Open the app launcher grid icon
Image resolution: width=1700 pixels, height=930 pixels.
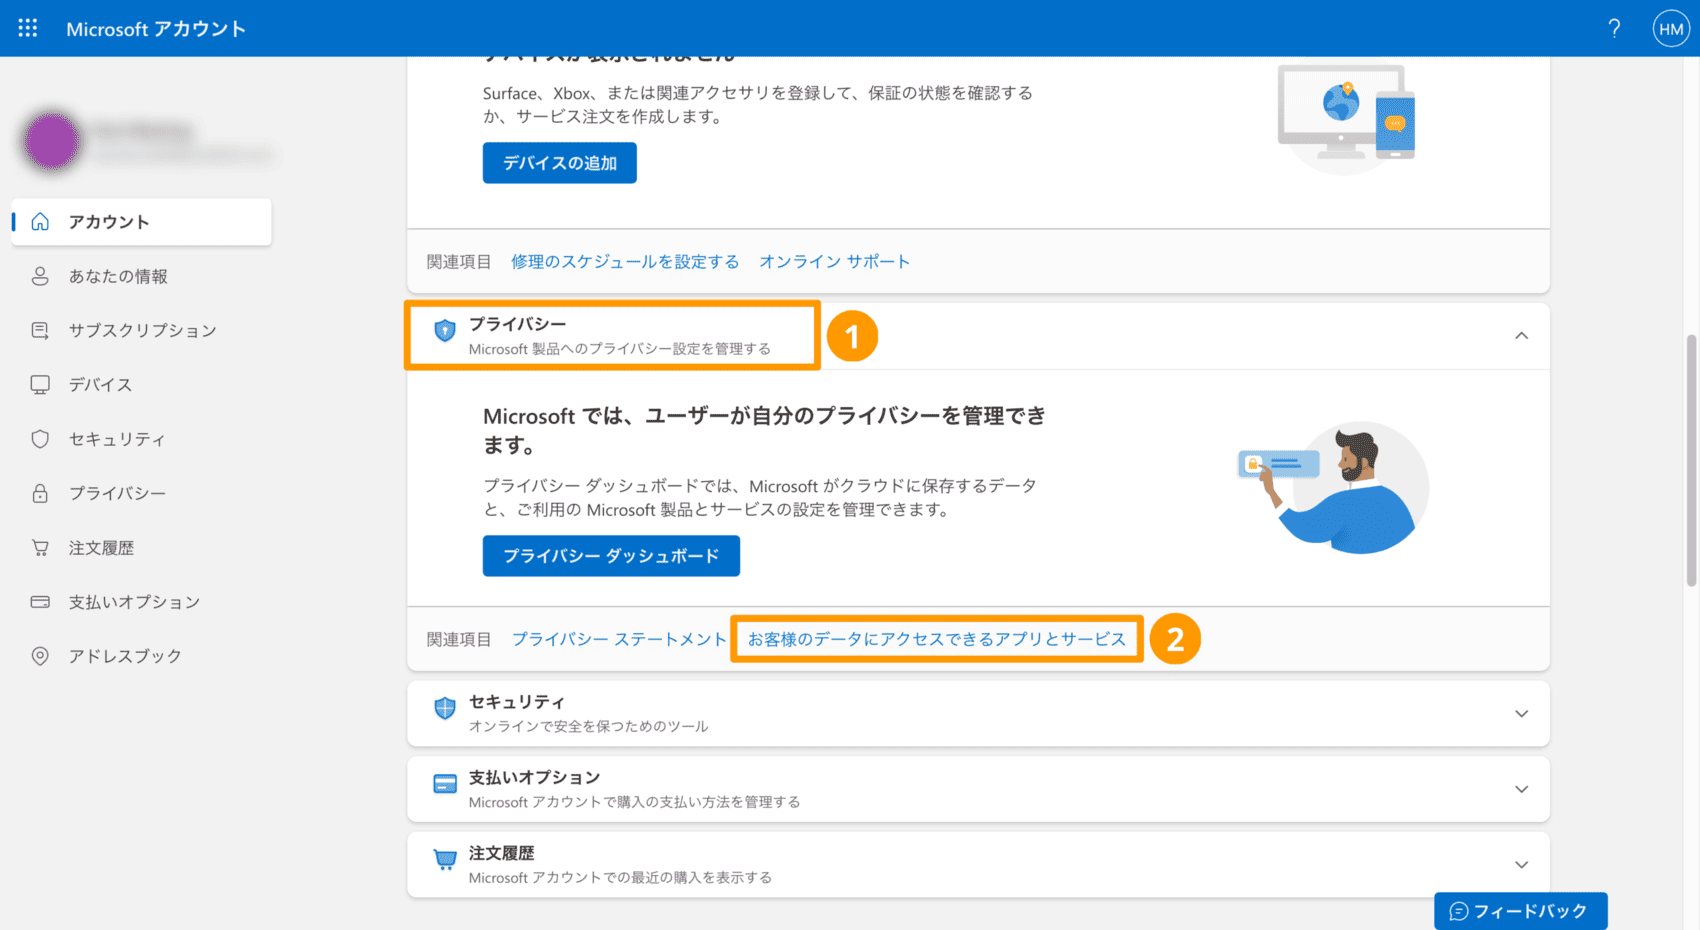[28, 28]
